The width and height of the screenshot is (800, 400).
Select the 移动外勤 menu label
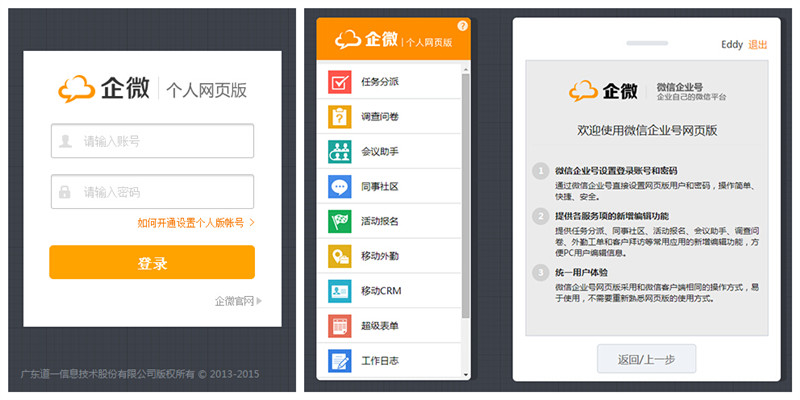pyautogui.click(x=380, y=256)
